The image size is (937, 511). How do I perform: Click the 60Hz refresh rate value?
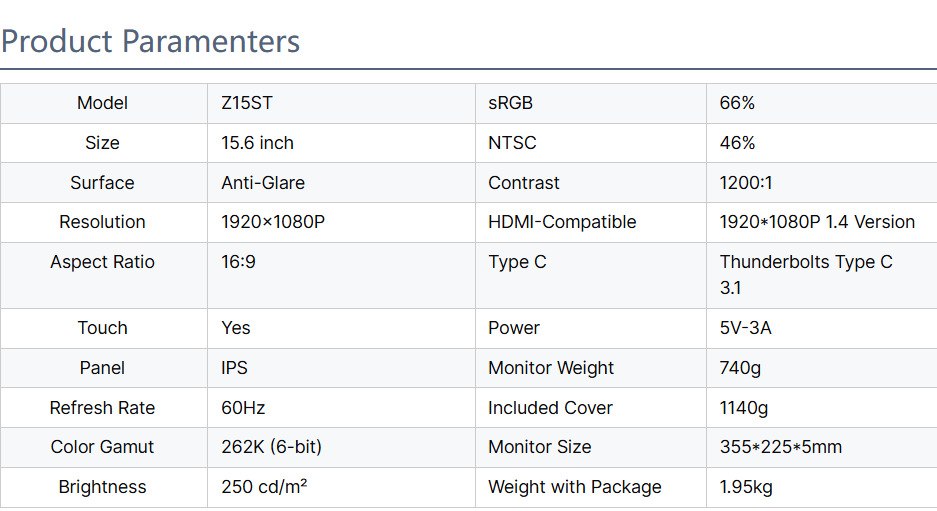(x=243, y=408)
